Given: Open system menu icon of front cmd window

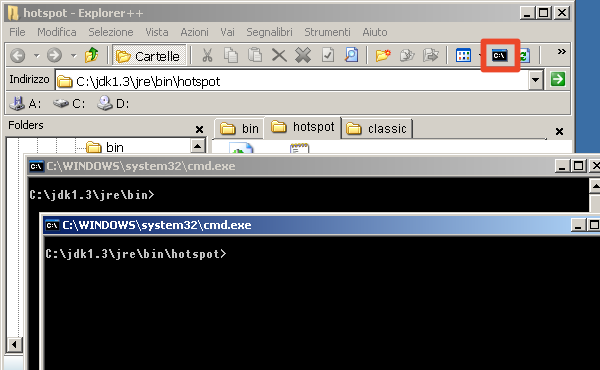Looking at the screenshot, I should (x=52, y=225).
